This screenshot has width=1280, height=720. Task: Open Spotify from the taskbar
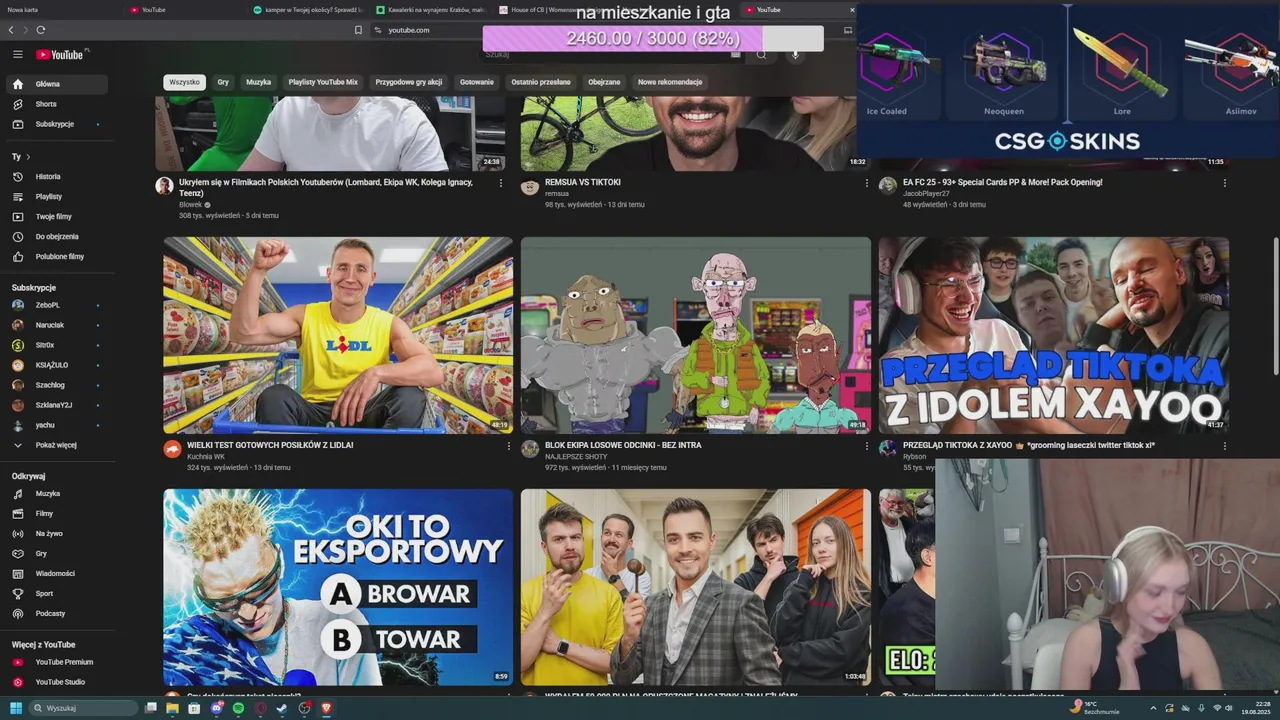[x=238, y=708]
